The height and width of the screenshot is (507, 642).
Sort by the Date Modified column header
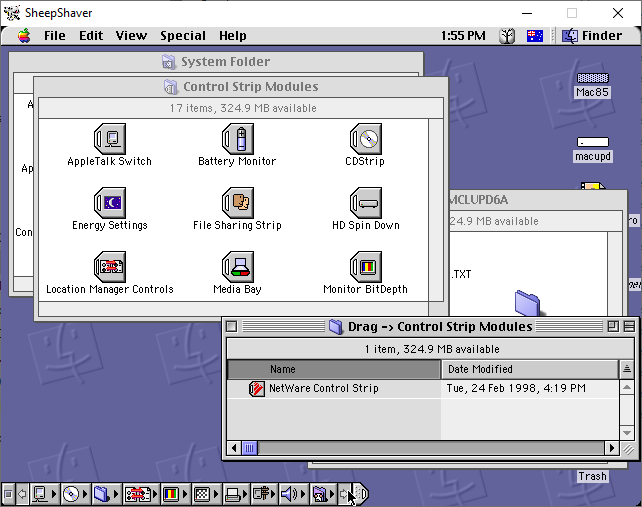click(530, 369)
